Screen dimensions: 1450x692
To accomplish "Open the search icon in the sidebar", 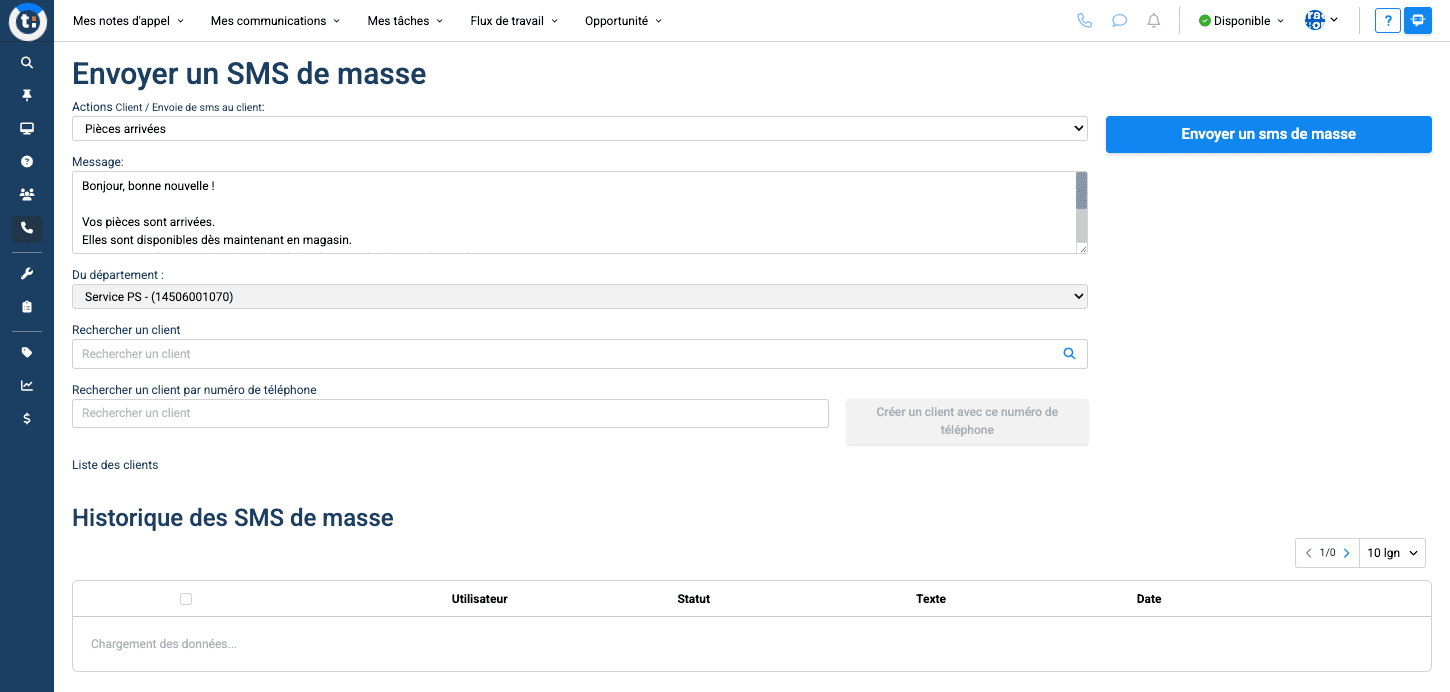I will [x=27, y=62].
